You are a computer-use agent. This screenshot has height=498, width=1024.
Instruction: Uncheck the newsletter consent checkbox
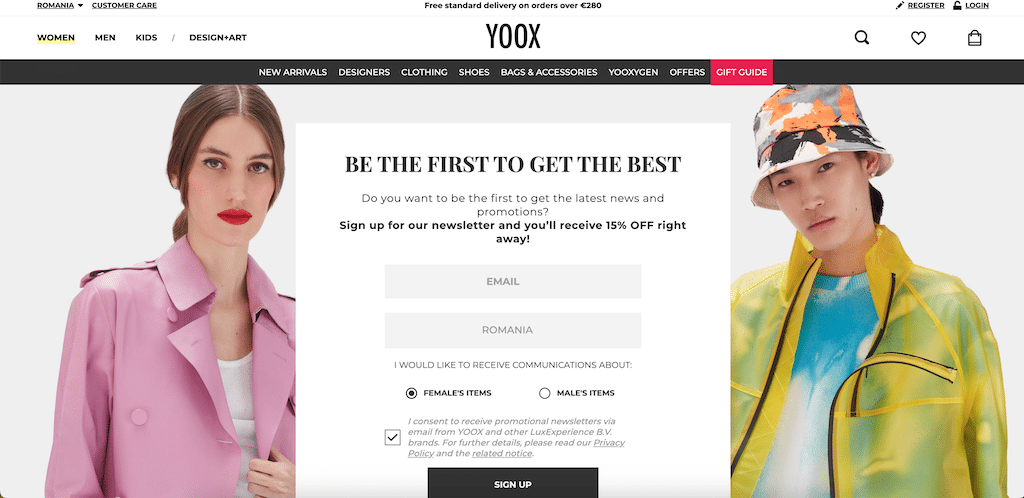coord(392,437)
